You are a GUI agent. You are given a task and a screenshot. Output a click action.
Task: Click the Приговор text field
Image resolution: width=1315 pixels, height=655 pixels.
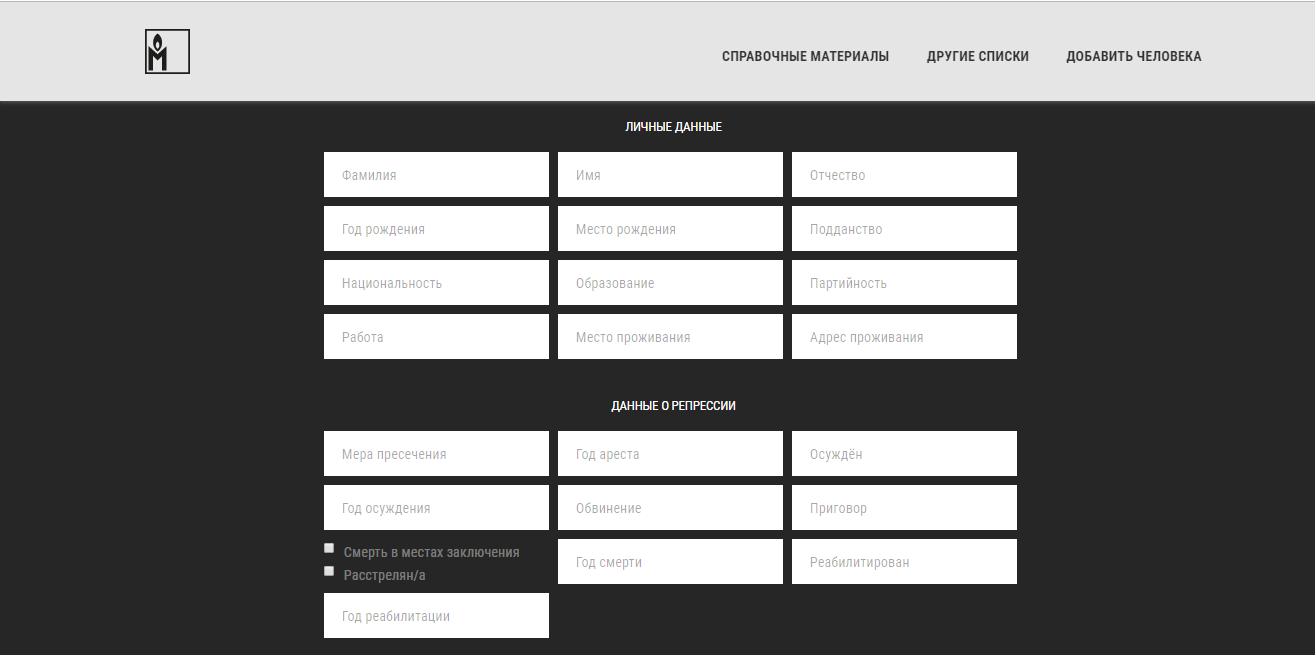[x=904, y=508]
